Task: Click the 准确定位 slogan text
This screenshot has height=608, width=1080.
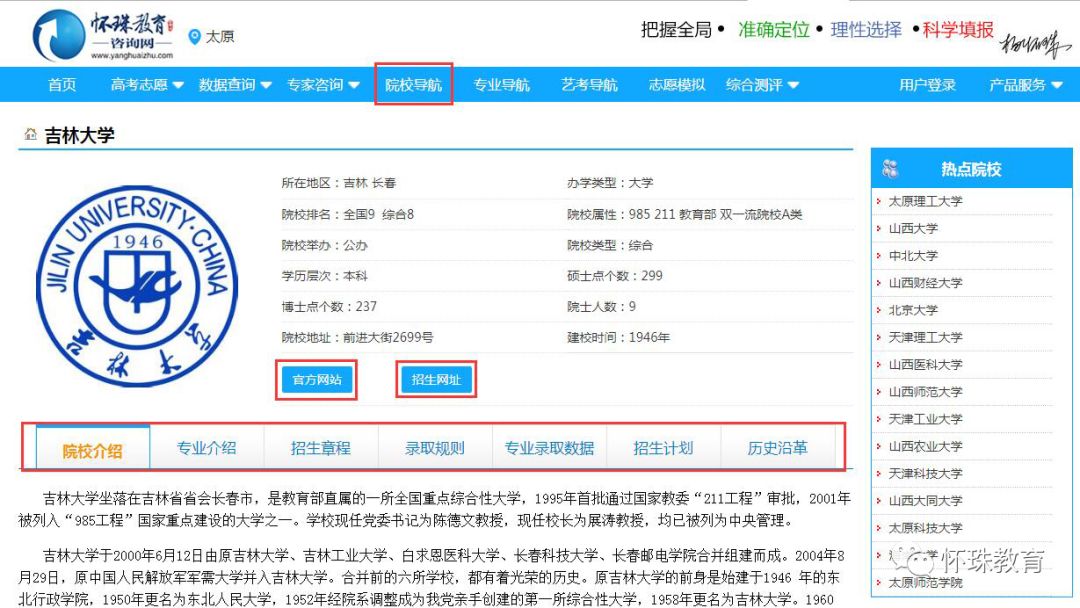Action: coord(773,30)
